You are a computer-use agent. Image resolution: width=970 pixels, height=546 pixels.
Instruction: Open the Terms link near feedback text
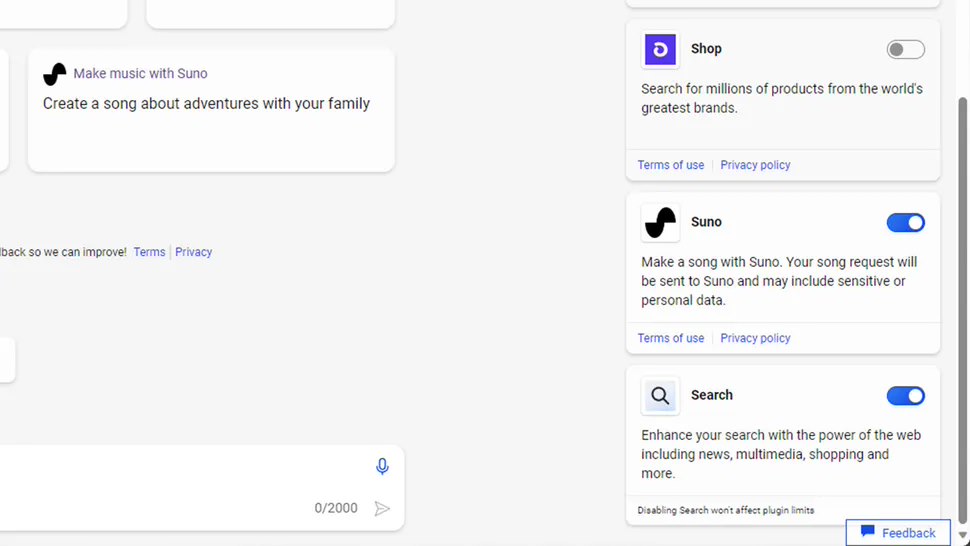click(149, 252)
